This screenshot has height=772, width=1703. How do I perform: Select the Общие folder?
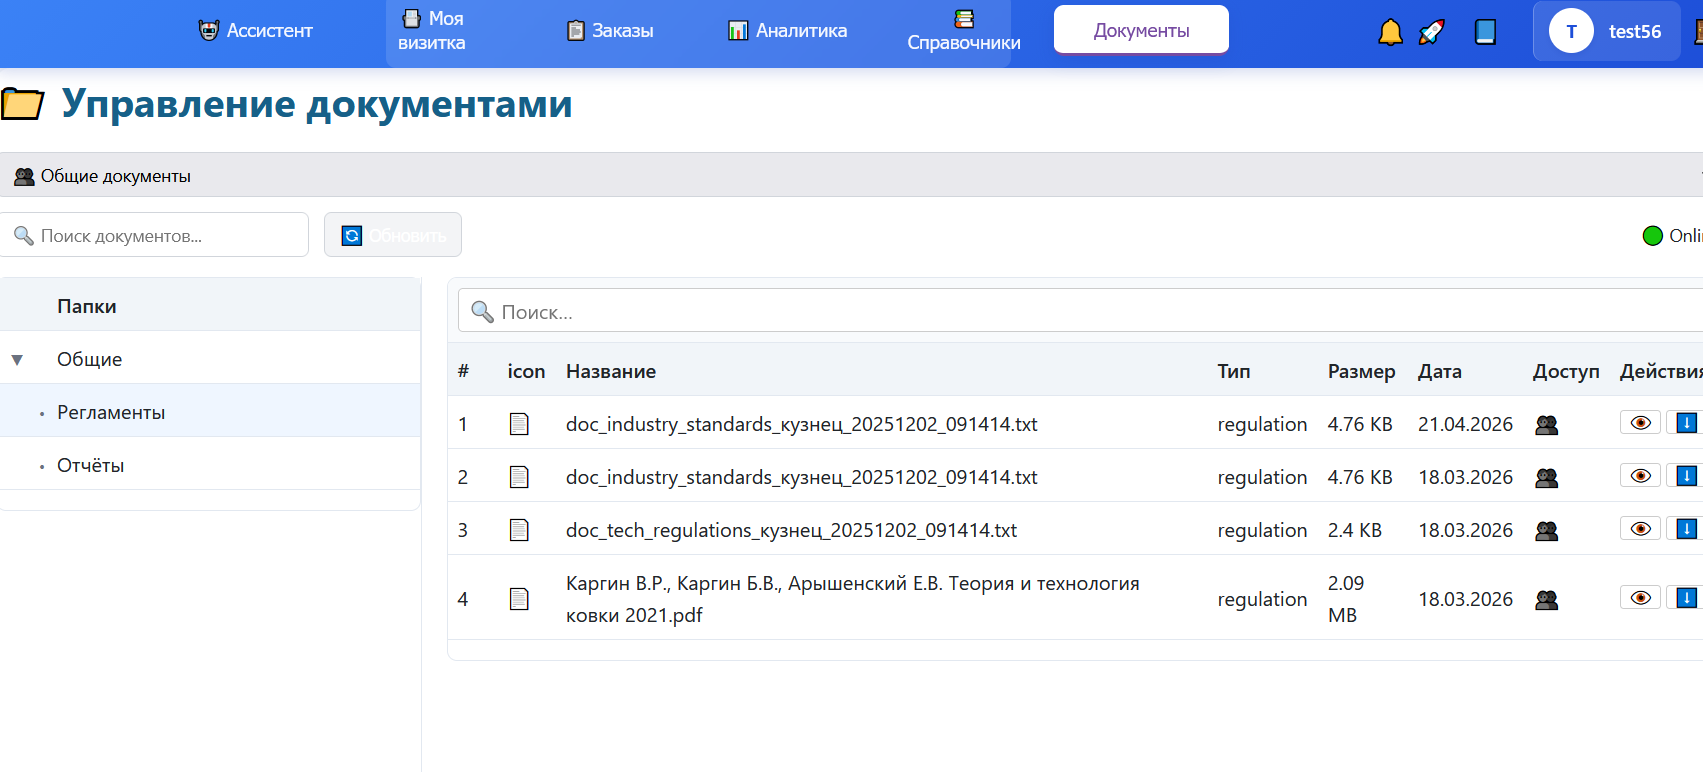coord(89,359)
